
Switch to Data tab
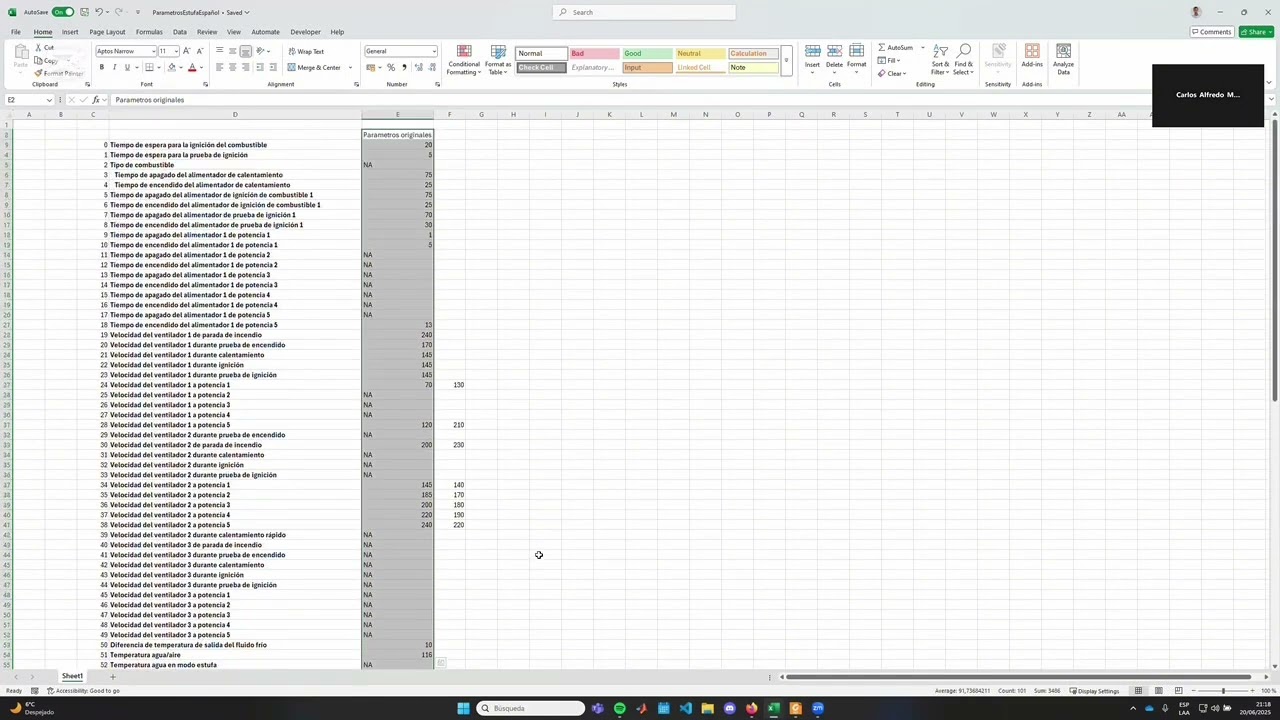(x=179, y=32)
